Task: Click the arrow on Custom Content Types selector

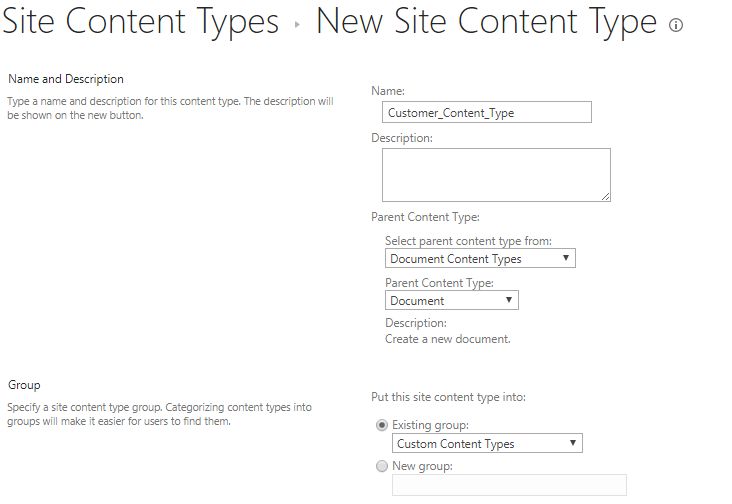Action: (573, 443)
